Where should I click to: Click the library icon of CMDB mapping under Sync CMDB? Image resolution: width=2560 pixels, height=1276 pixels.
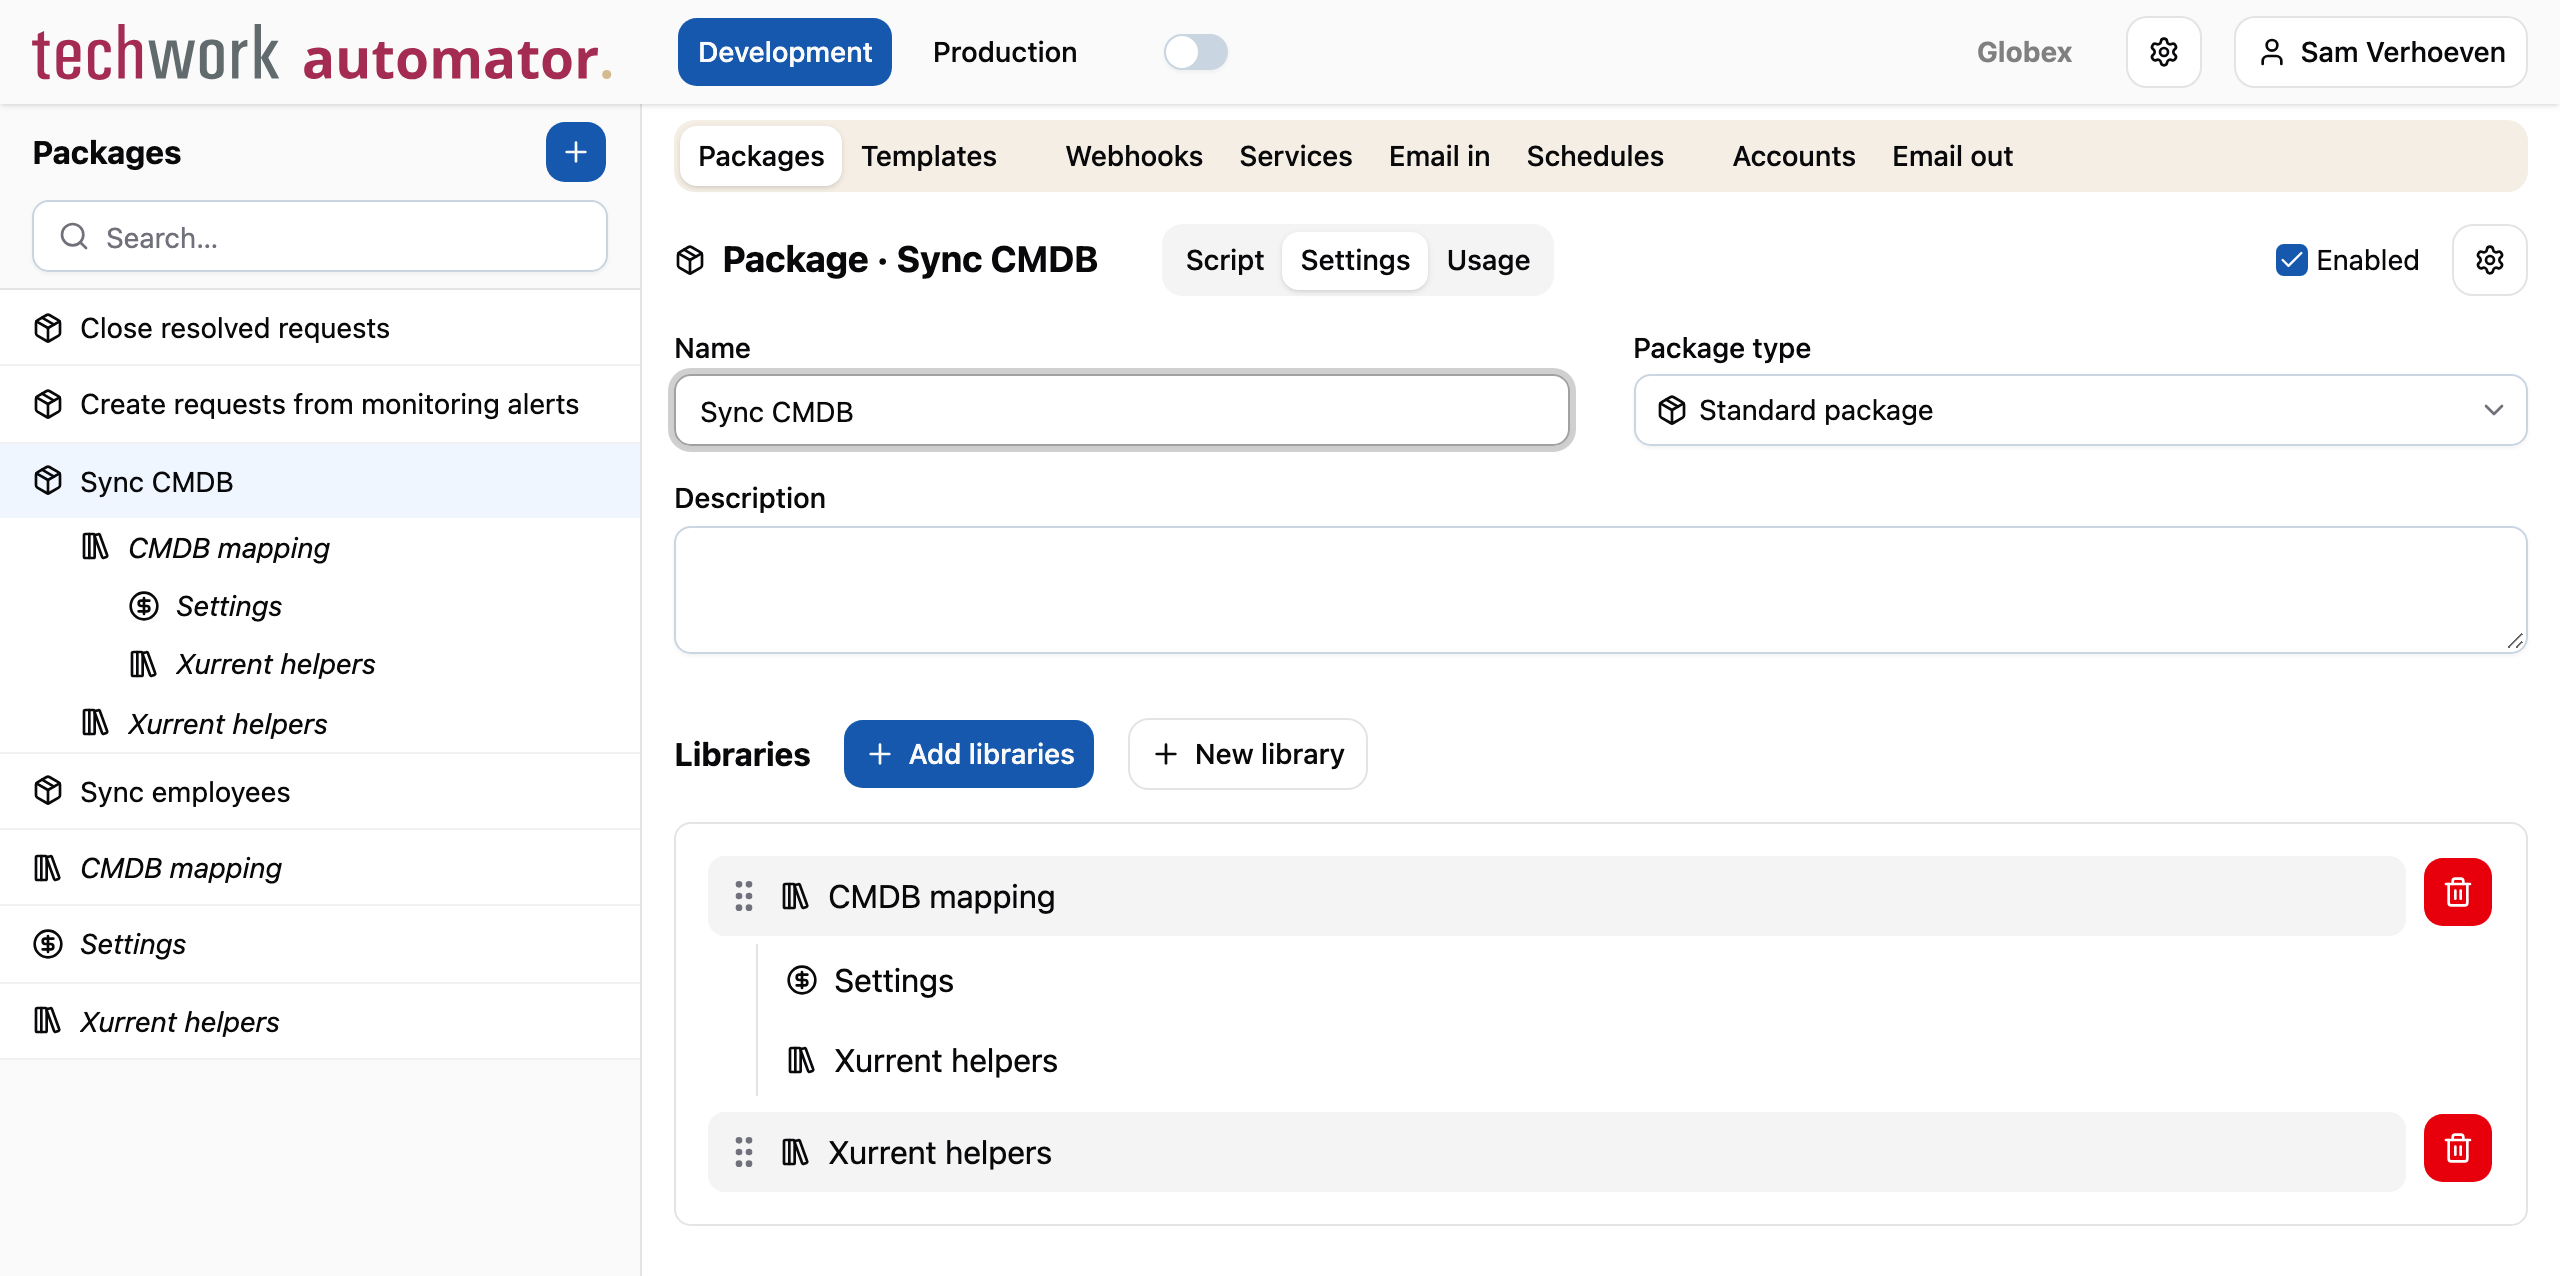tap(96, 547)
